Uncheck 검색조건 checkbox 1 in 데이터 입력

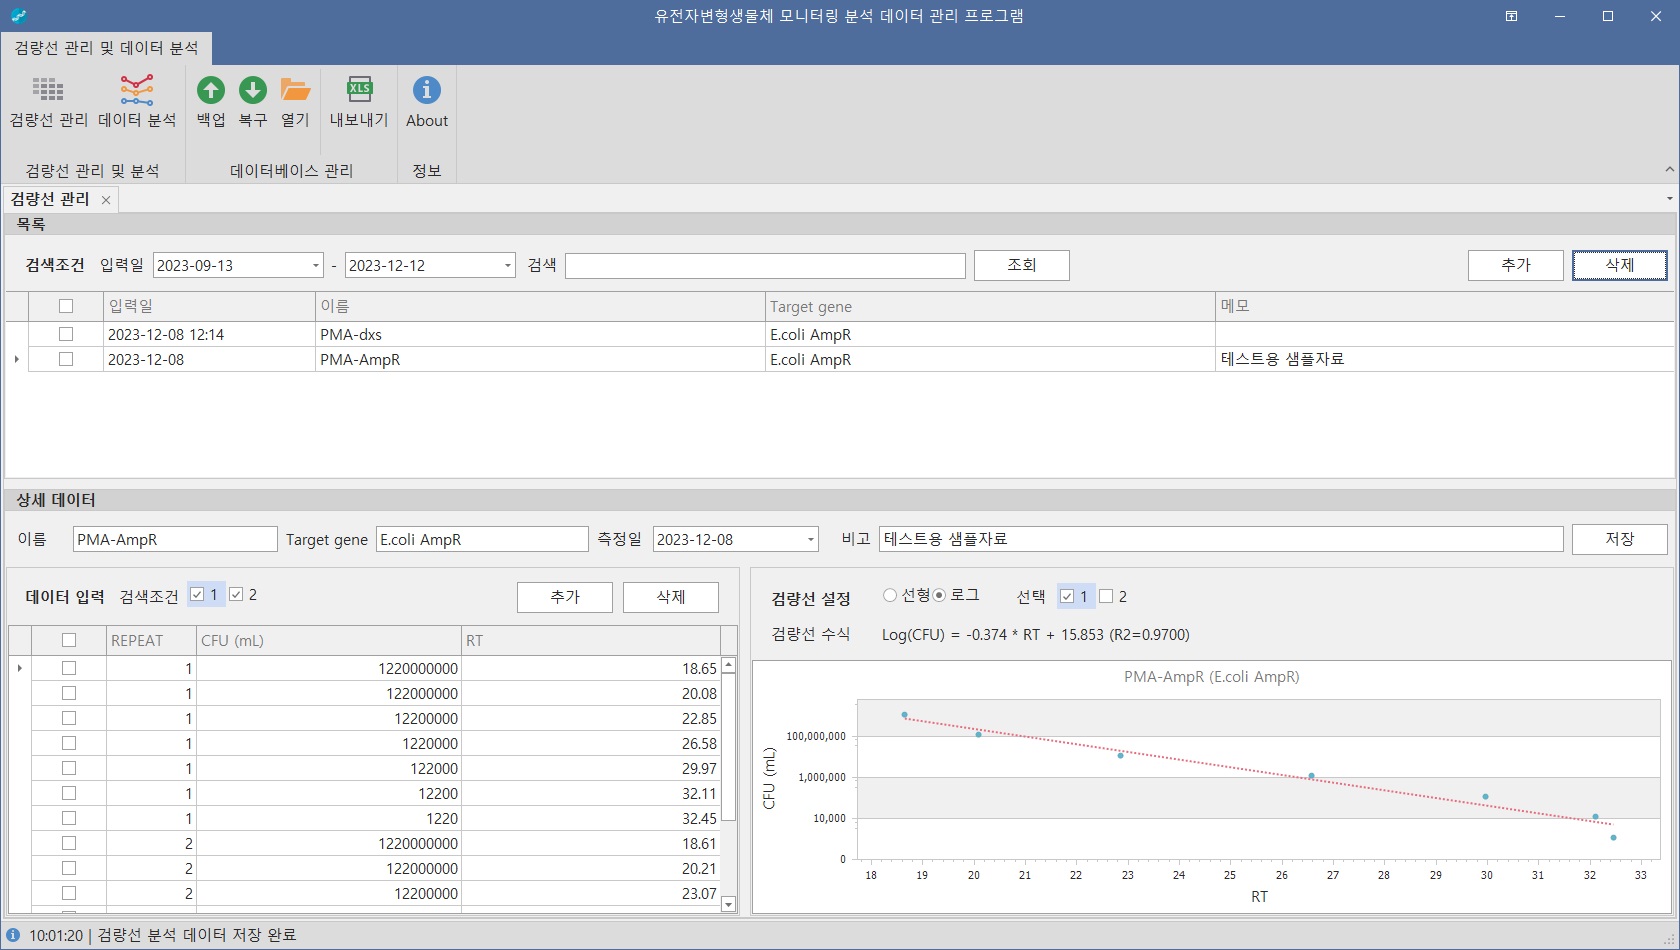point(197,594)
